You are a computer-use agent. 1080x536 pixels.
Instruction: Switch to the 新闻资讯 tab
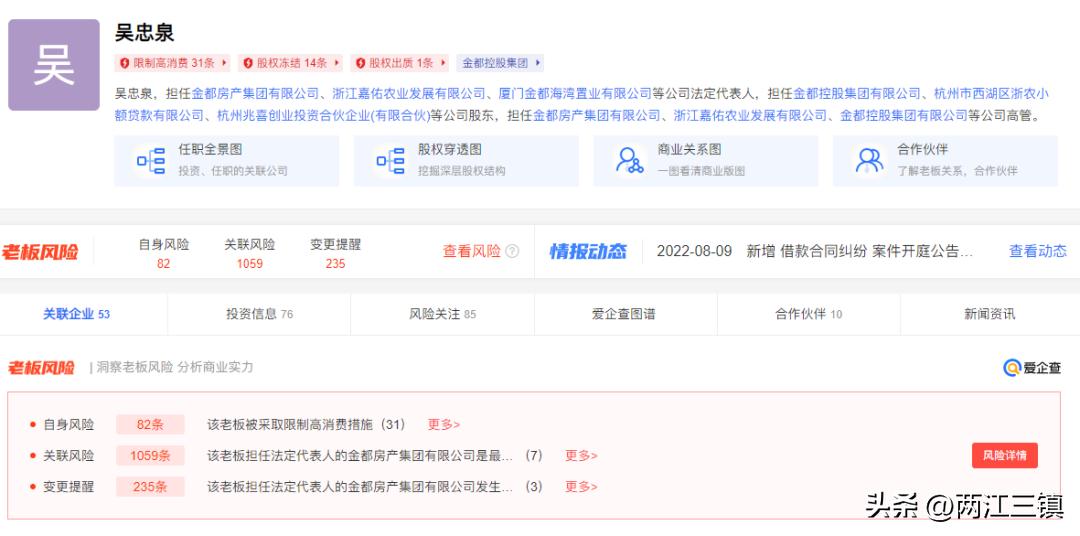[x=990, y=314]
